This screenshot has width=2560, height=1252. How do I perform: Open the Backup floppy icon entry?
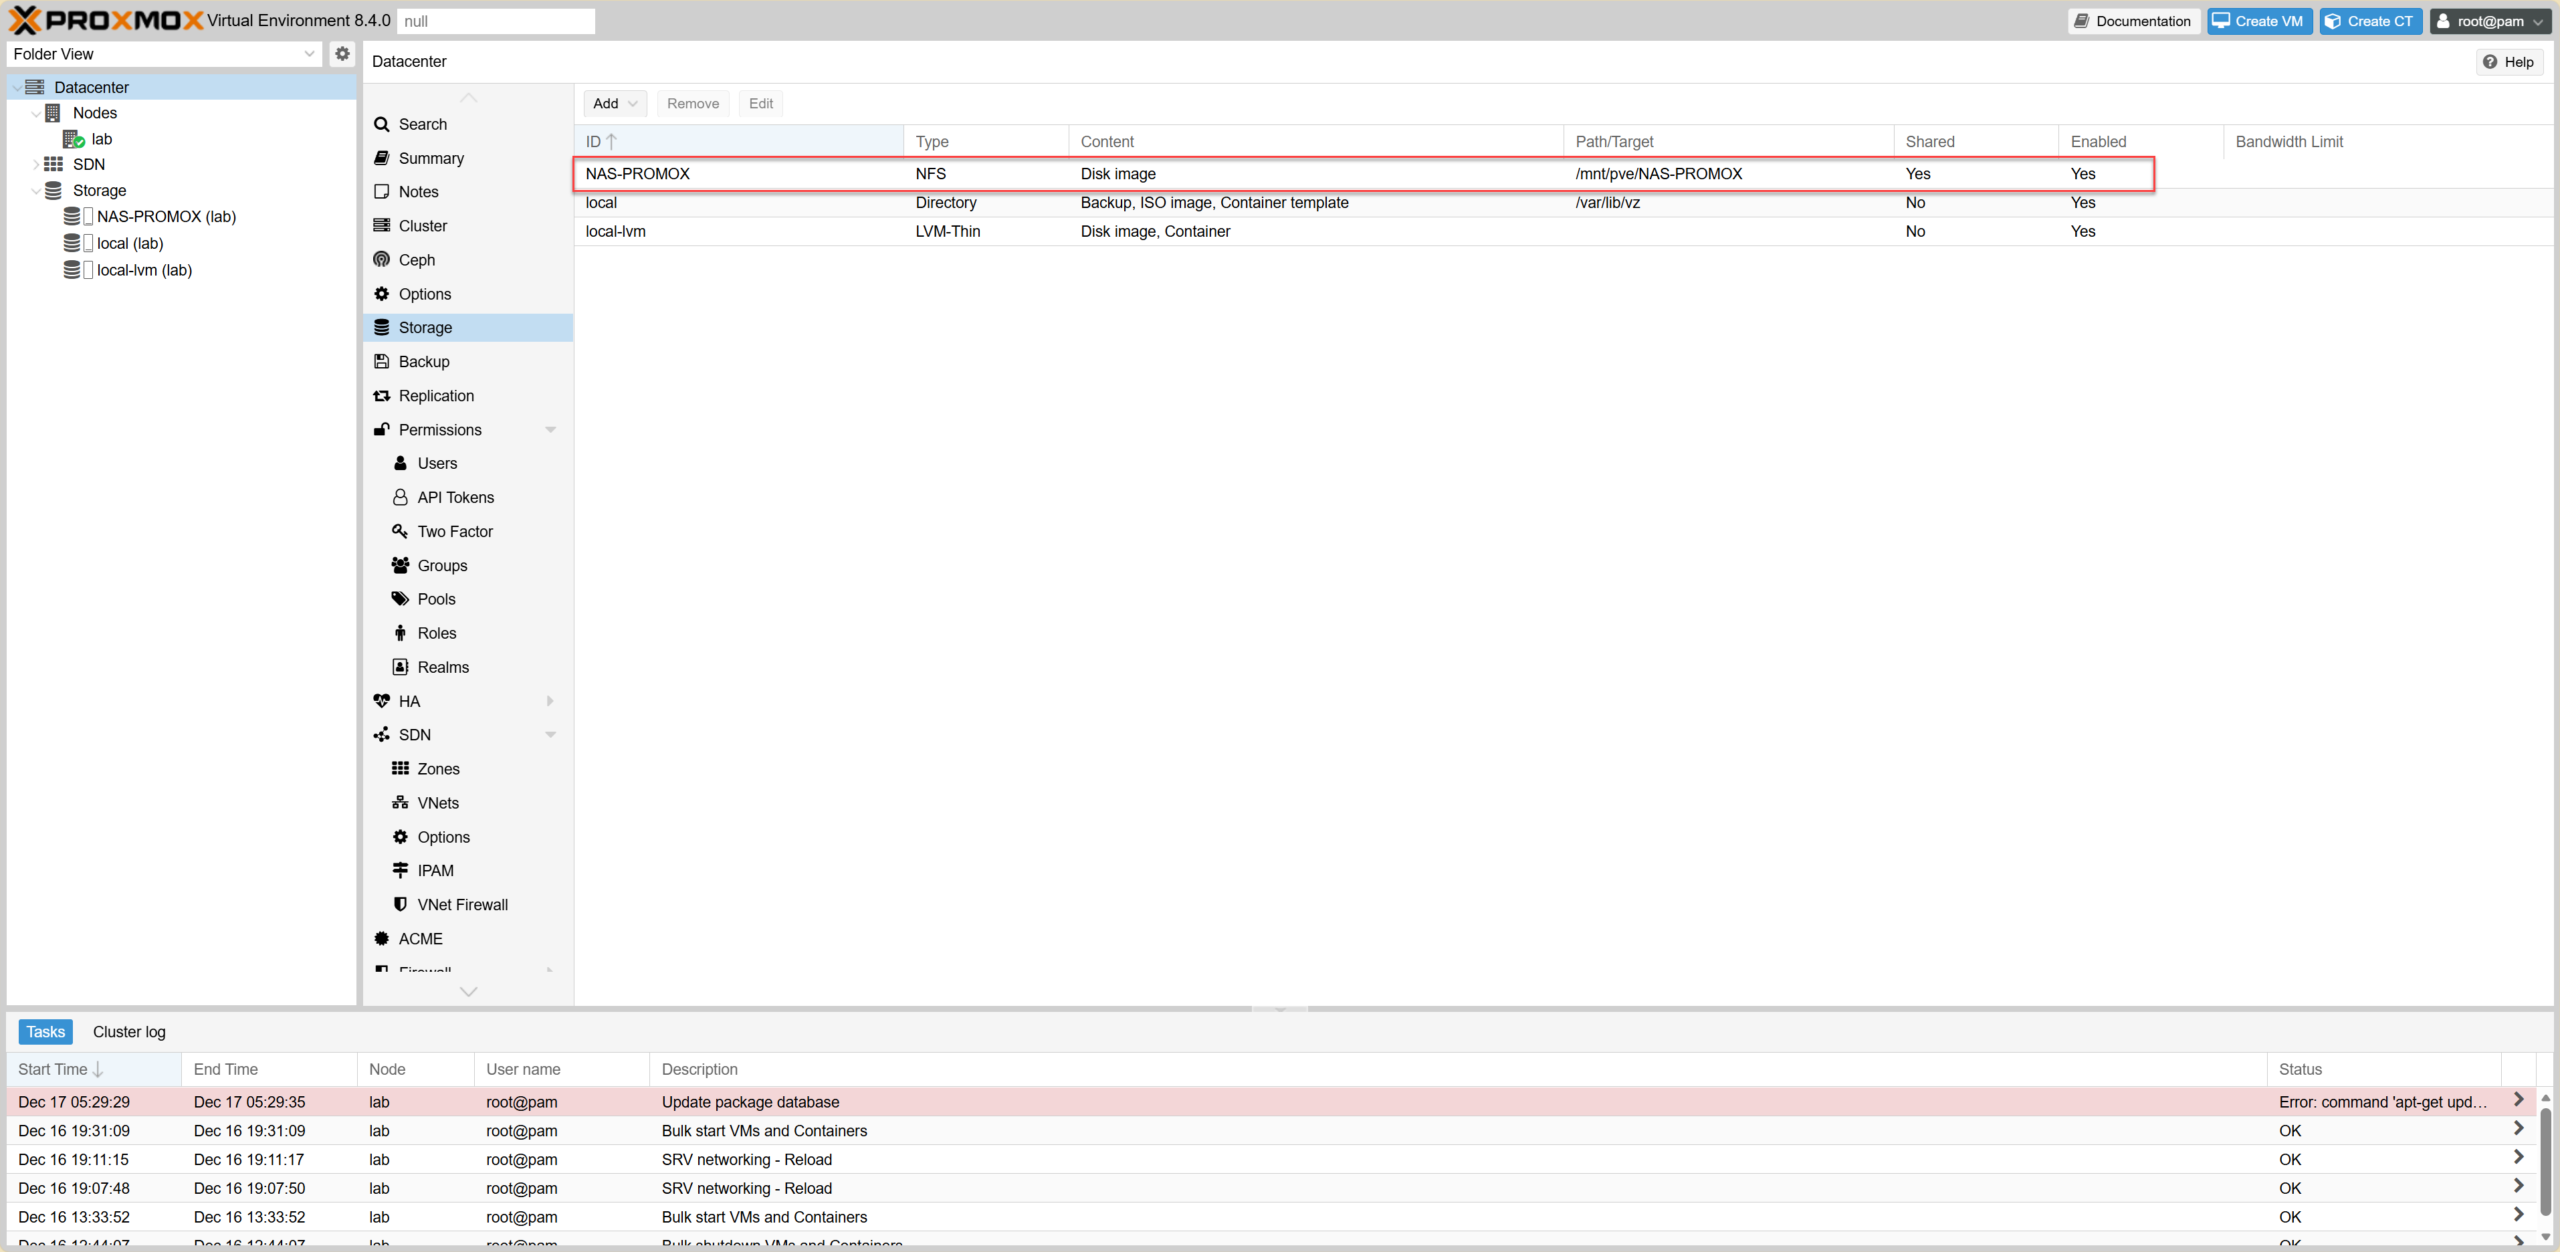(381, 362)
